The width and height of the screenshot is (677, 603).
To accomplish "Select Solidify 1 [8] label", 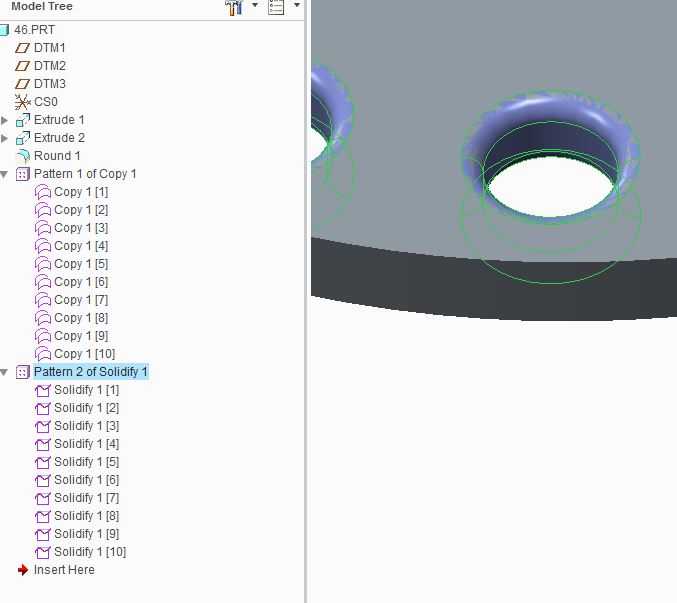I will [x=86, y=516].
